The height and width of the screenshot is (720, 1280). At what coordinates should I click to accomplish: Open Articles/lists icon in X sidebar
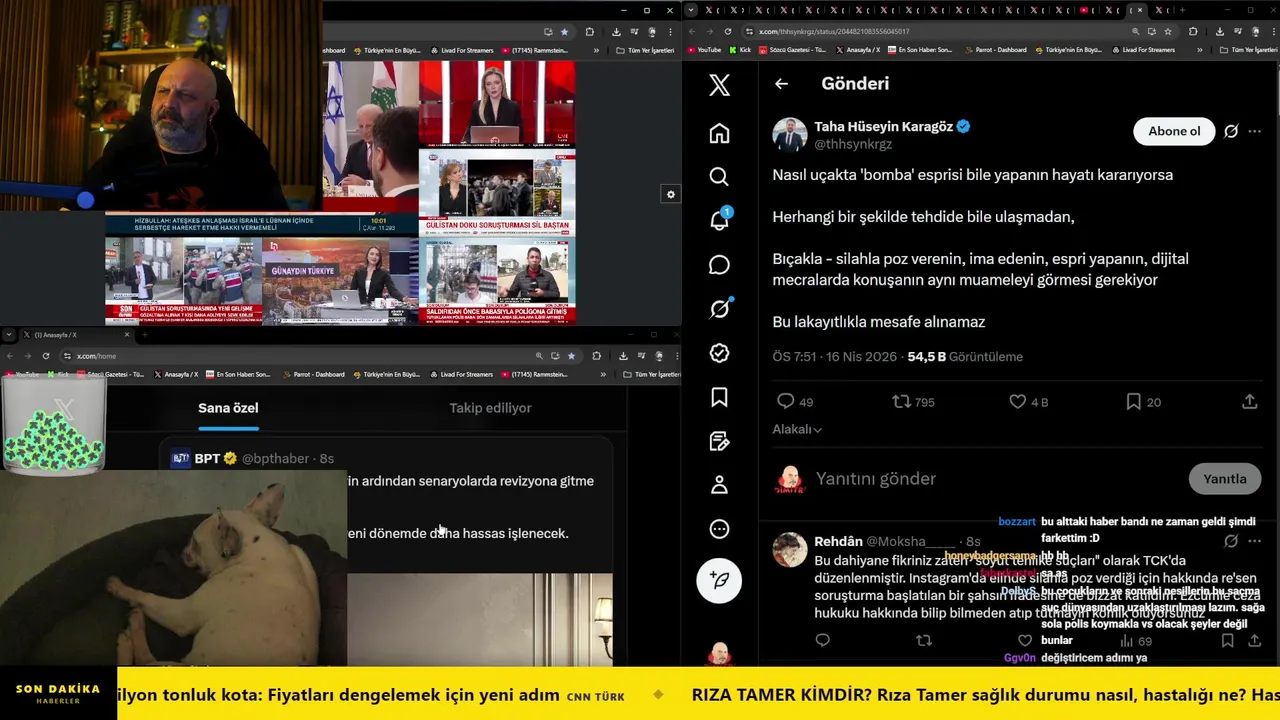[x=719, y=441]
